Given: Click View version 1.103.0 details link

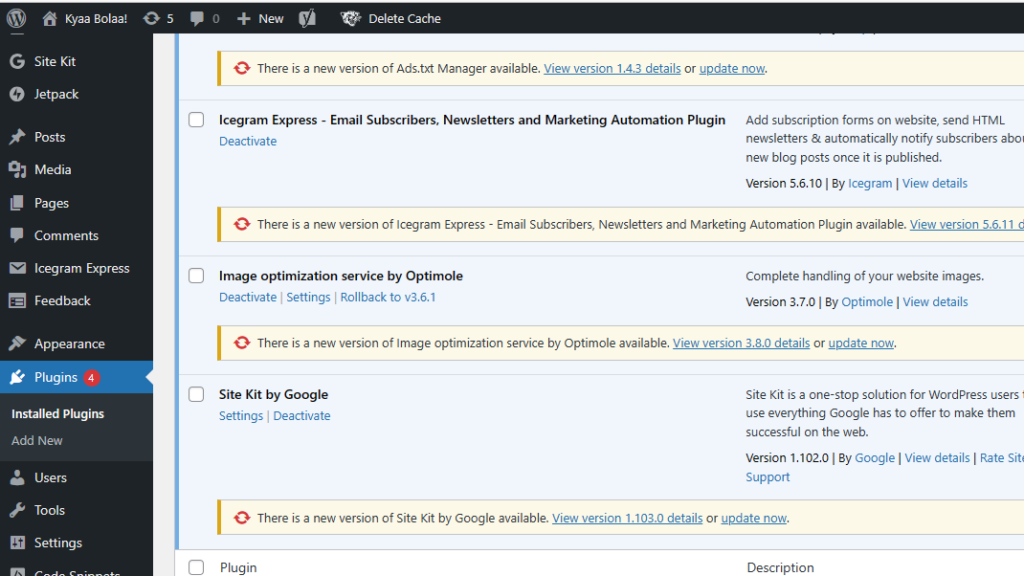Looking at the screenshot, I should point(627,518).
